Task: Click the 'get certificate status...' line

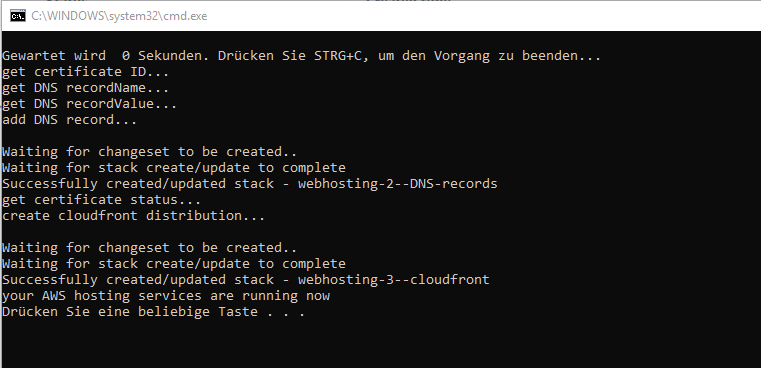Action: click(x=102, y=200)
